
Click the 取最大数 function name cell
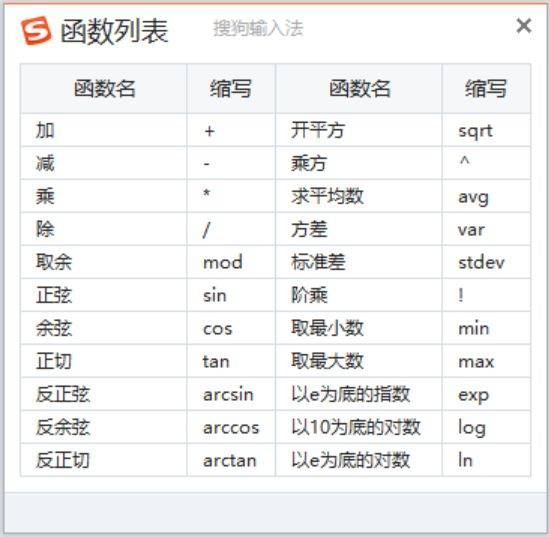point(359,361)
